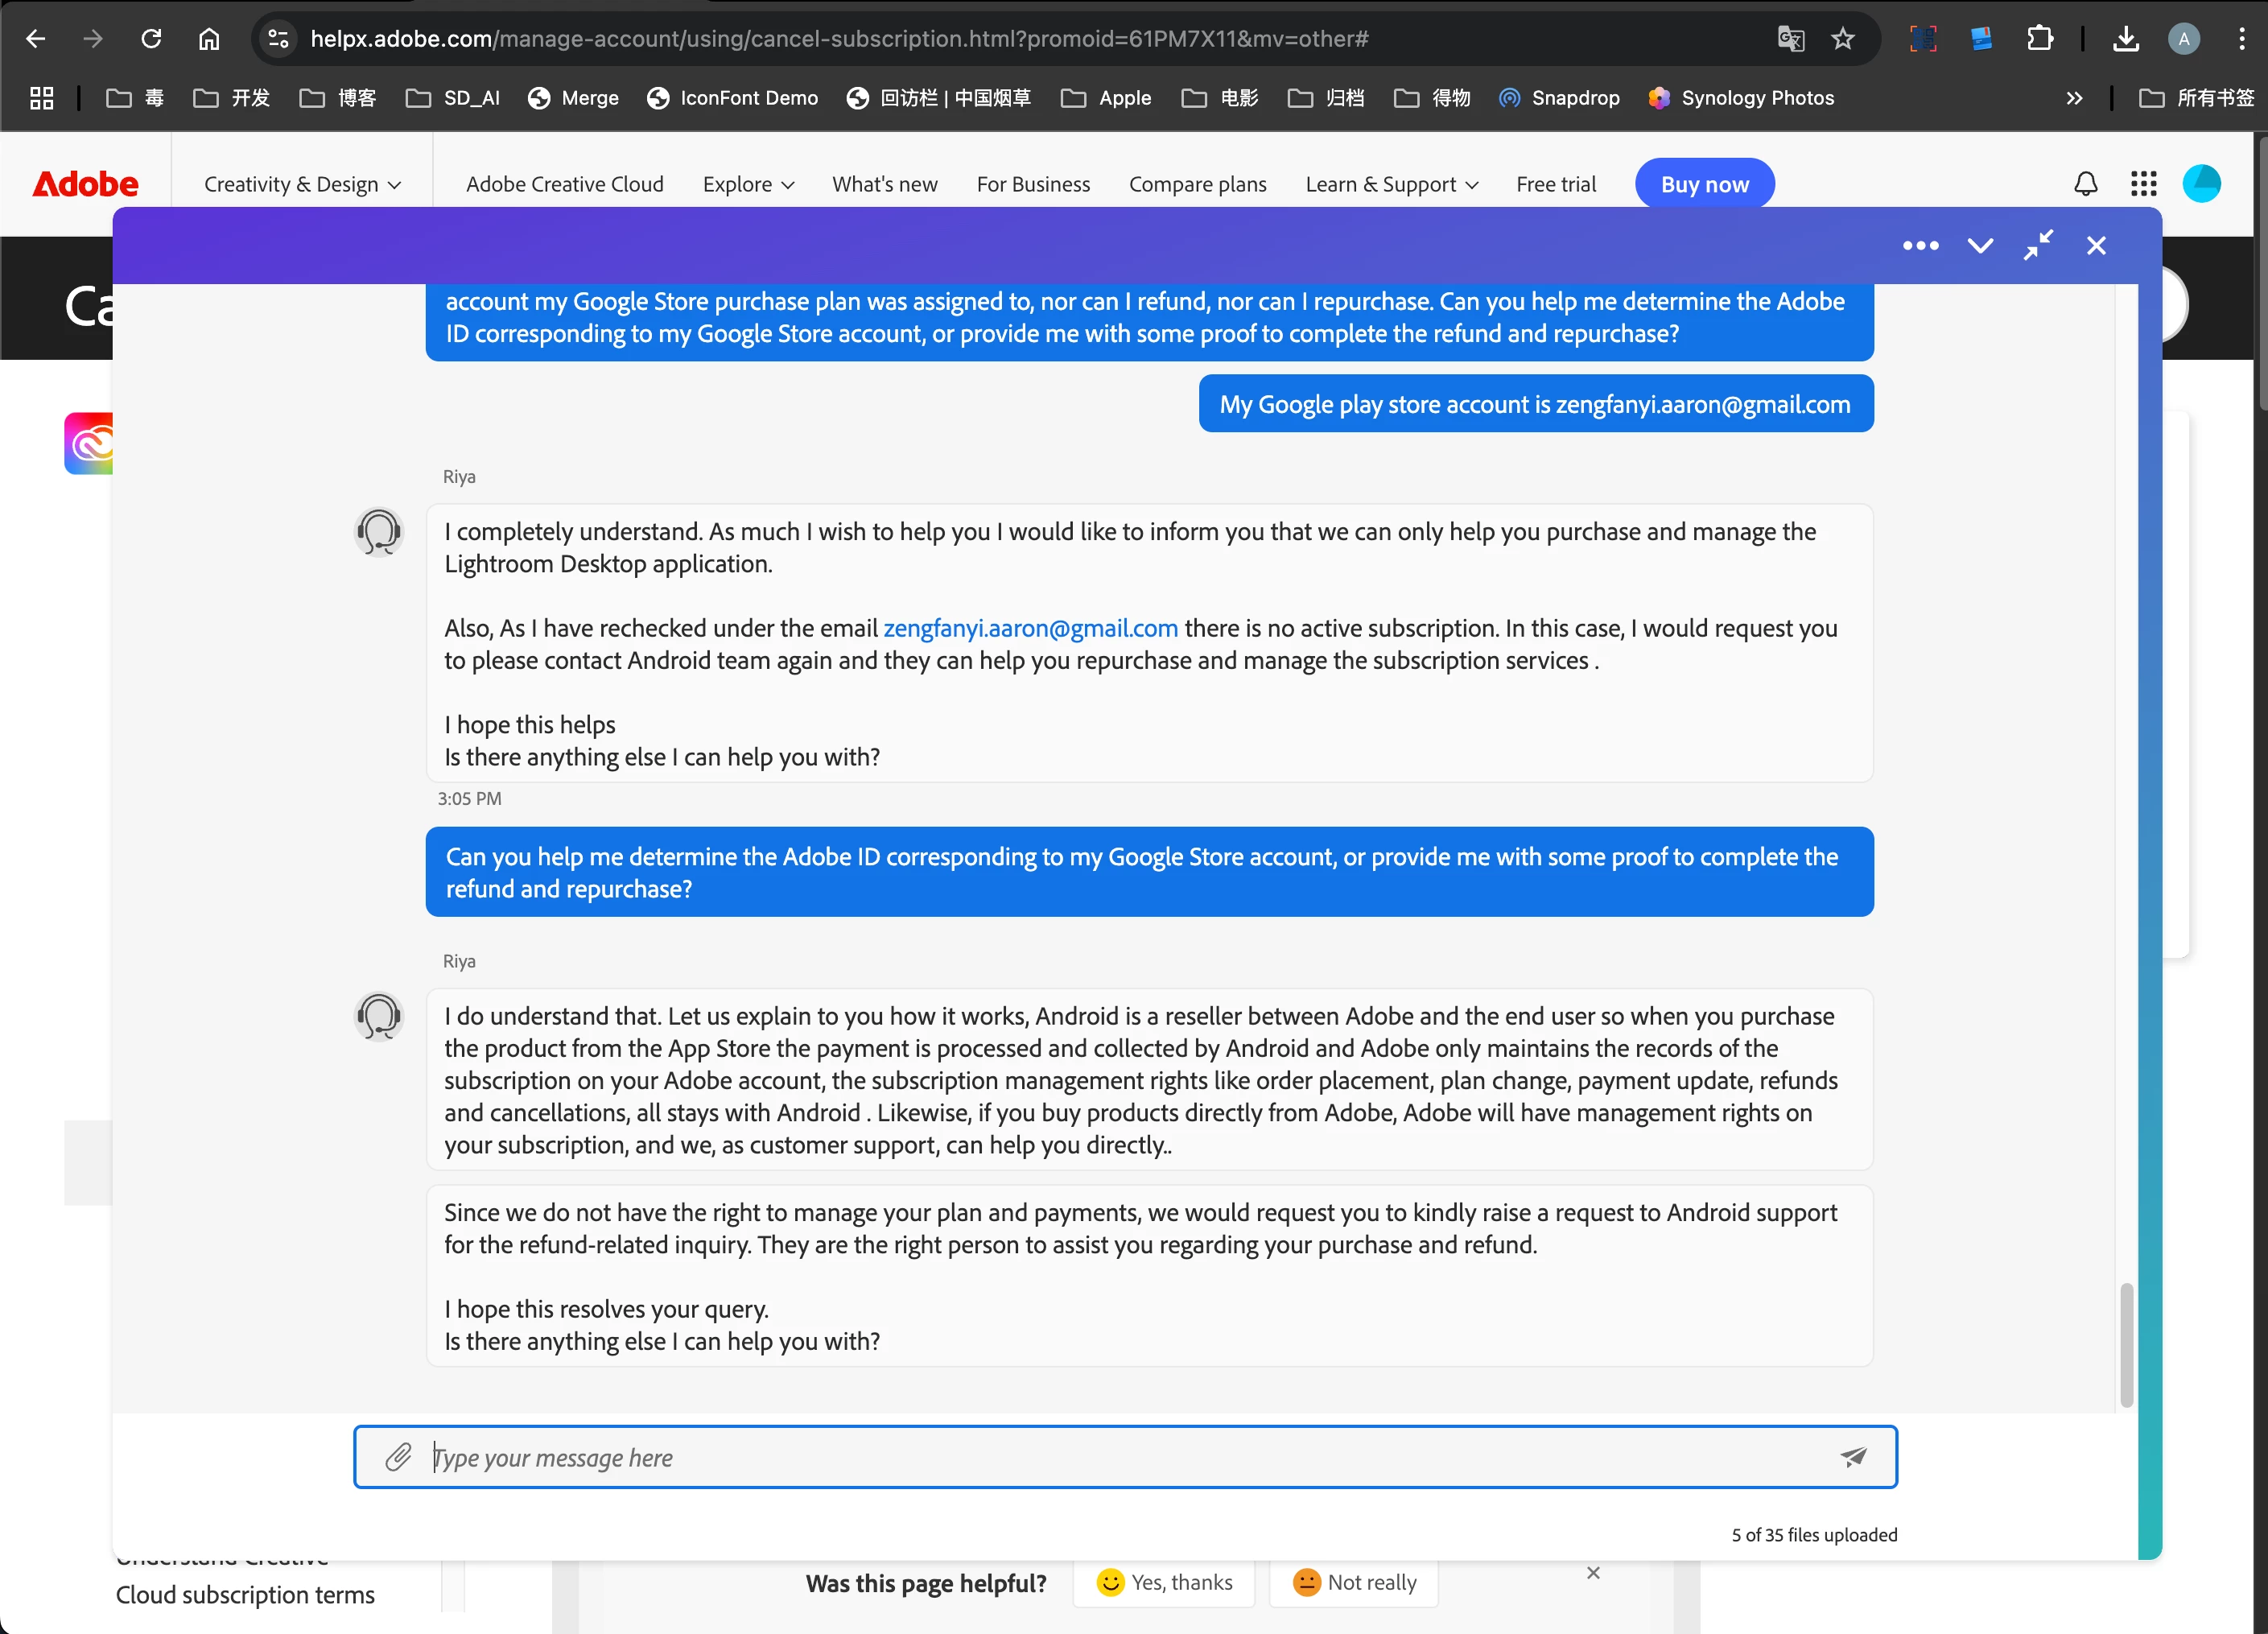
Task: Expand Creativity & Design dropdown
Action: [302, 185]
